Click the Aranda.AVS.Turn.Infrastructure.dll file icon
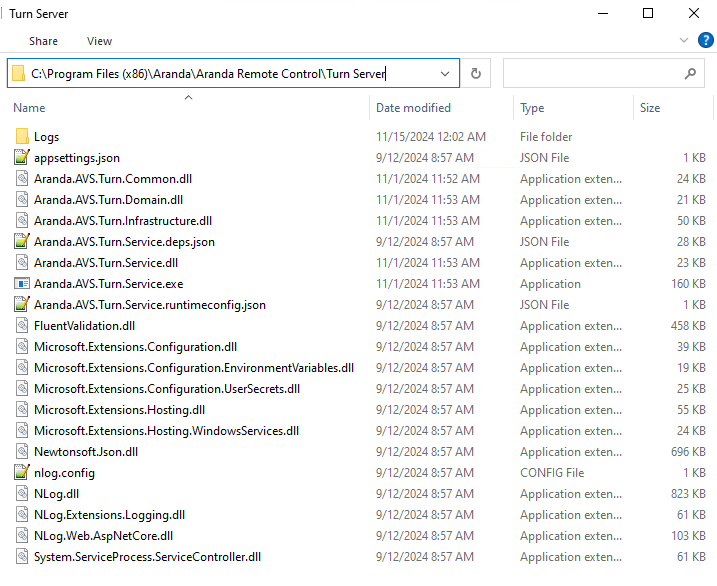The height and width of the screenshot is (586, 717). coord(21,220)
